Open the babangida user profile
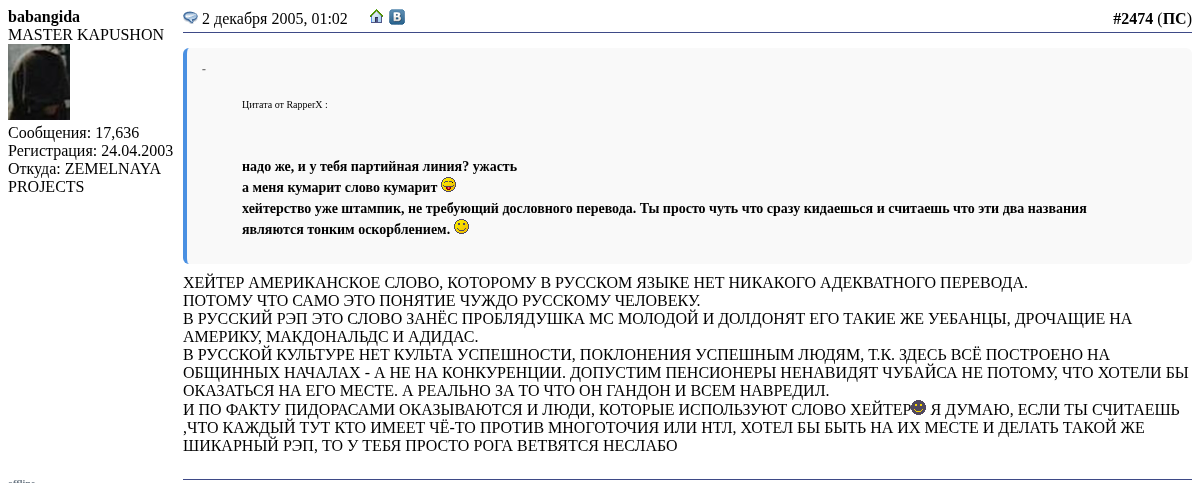 [x=44, y=17]
